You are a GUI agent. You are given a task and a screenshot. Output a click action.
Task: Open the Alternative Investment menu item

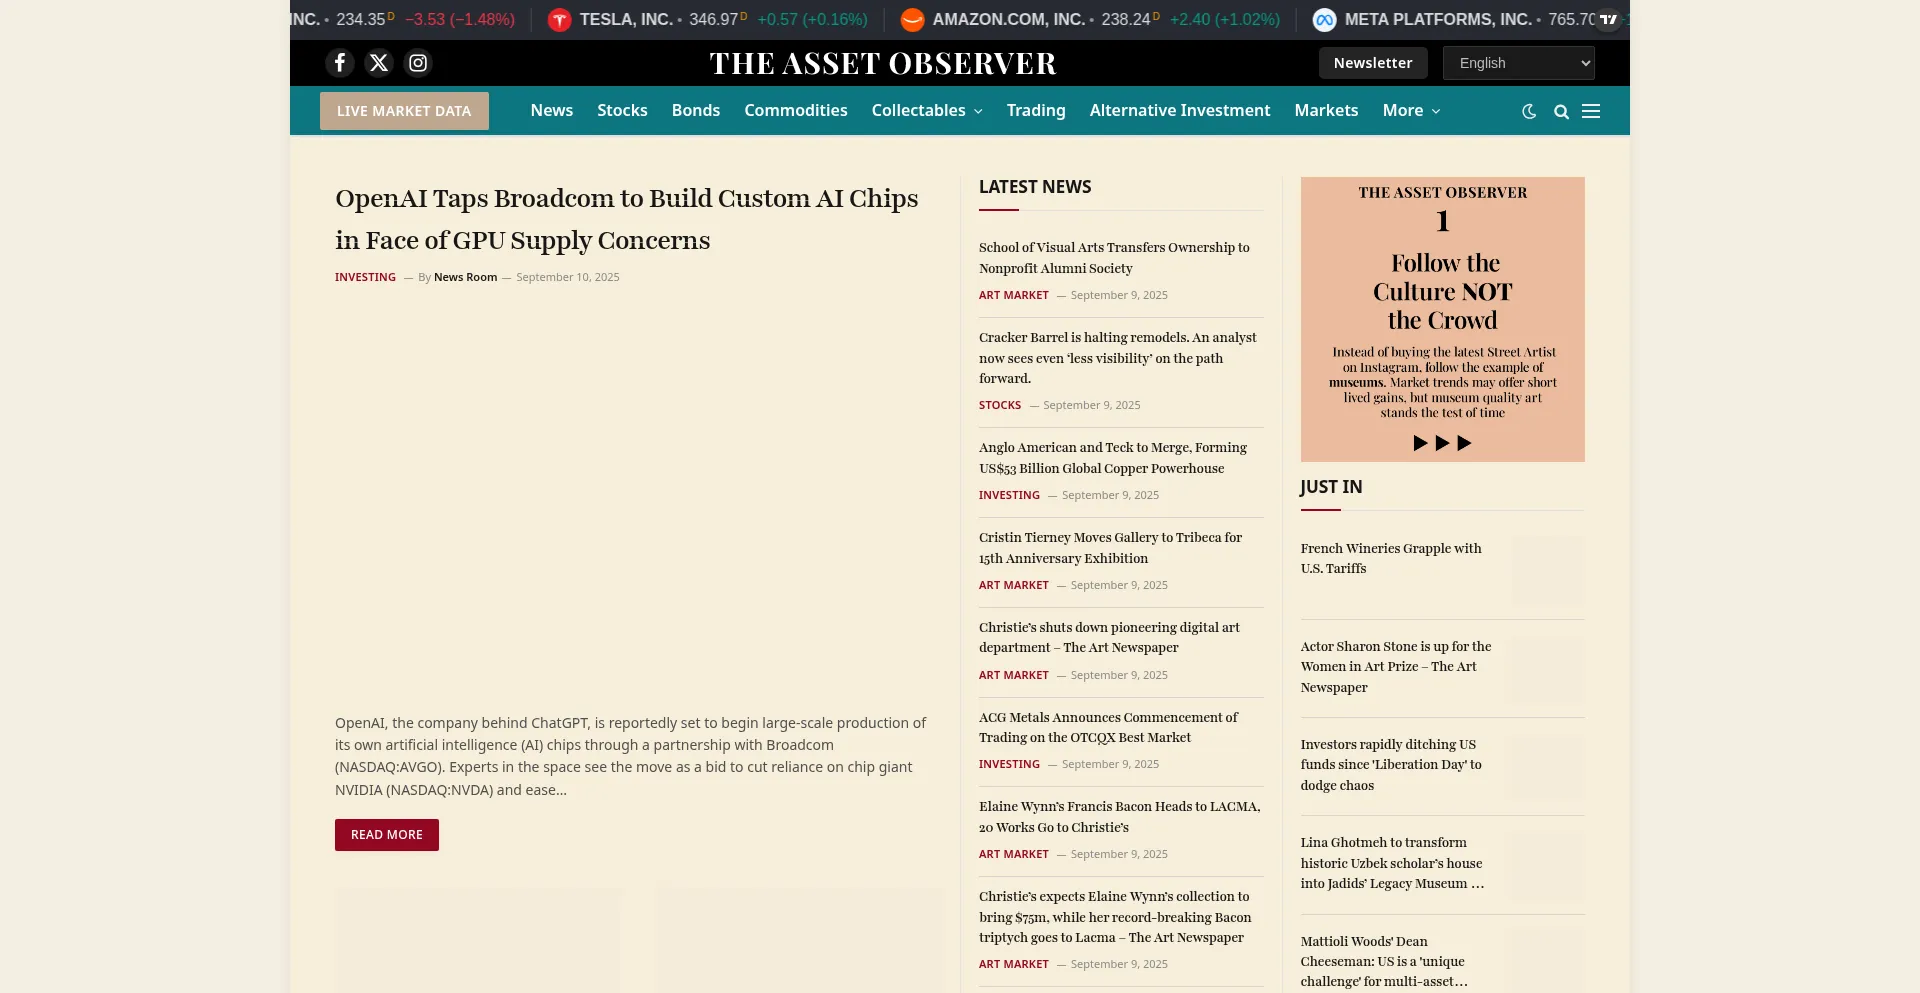tap(1180, 110)
